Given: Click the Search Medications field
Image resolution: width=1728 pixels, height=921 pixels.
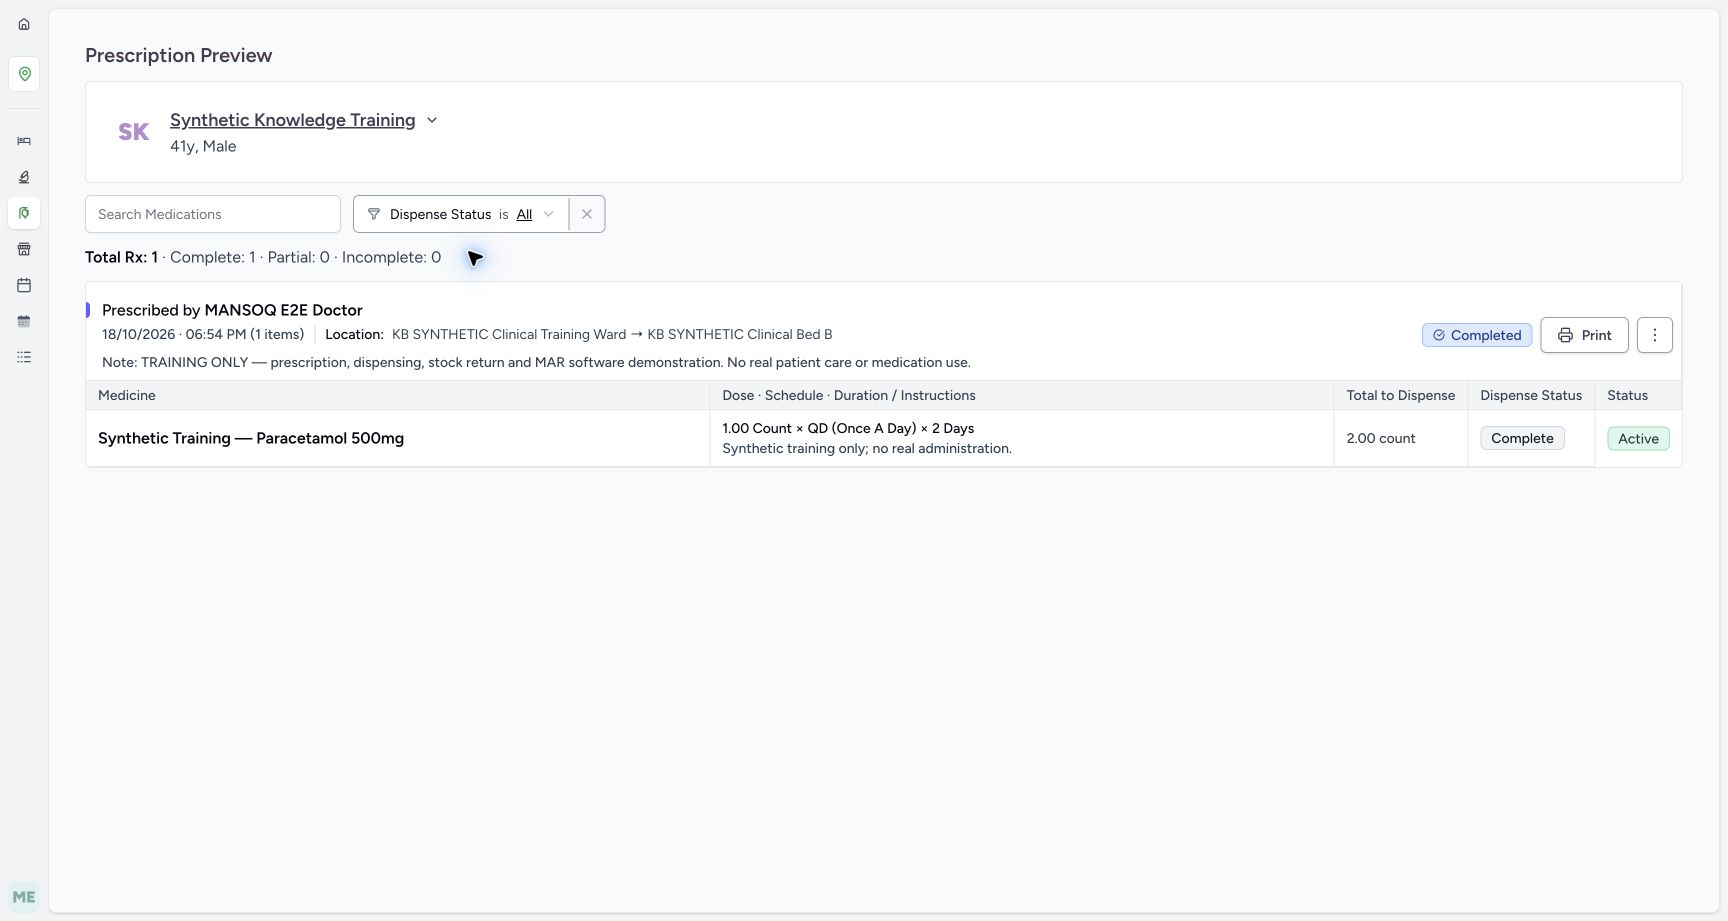Looking at the screenshot, I should pos(213,214).
